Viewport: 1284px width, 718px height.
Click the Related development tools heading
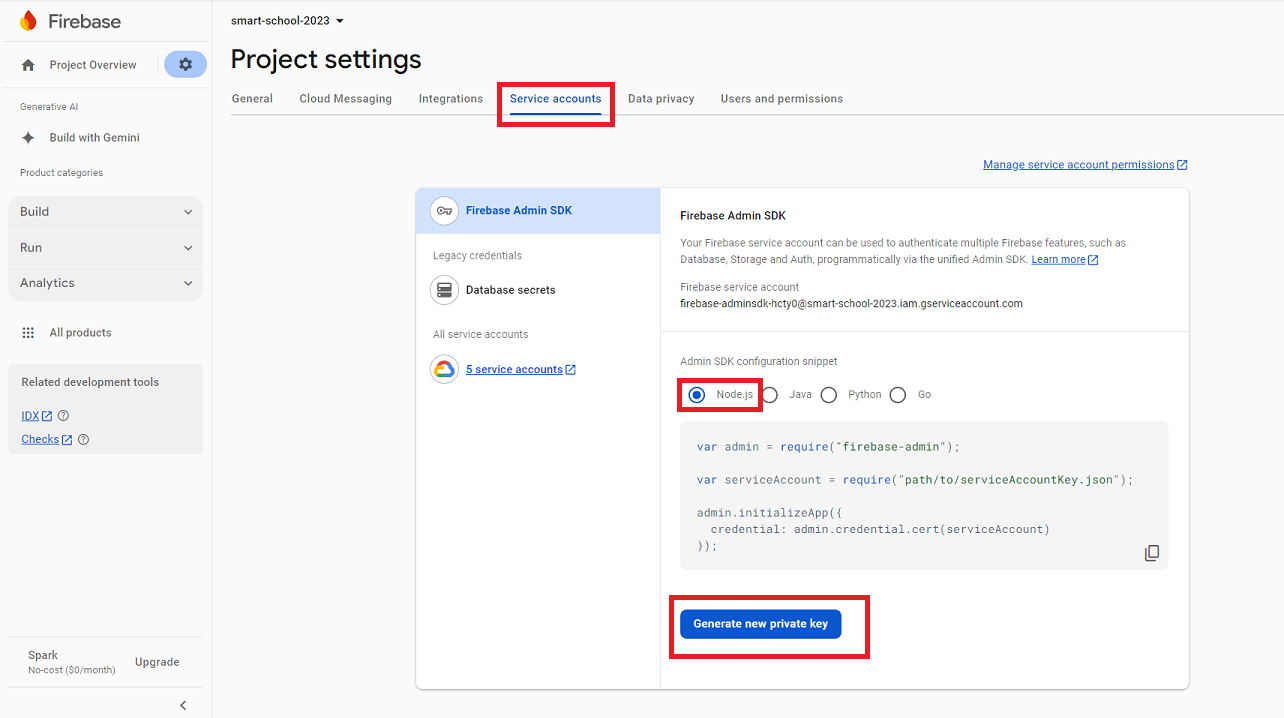tap(90, 382)
